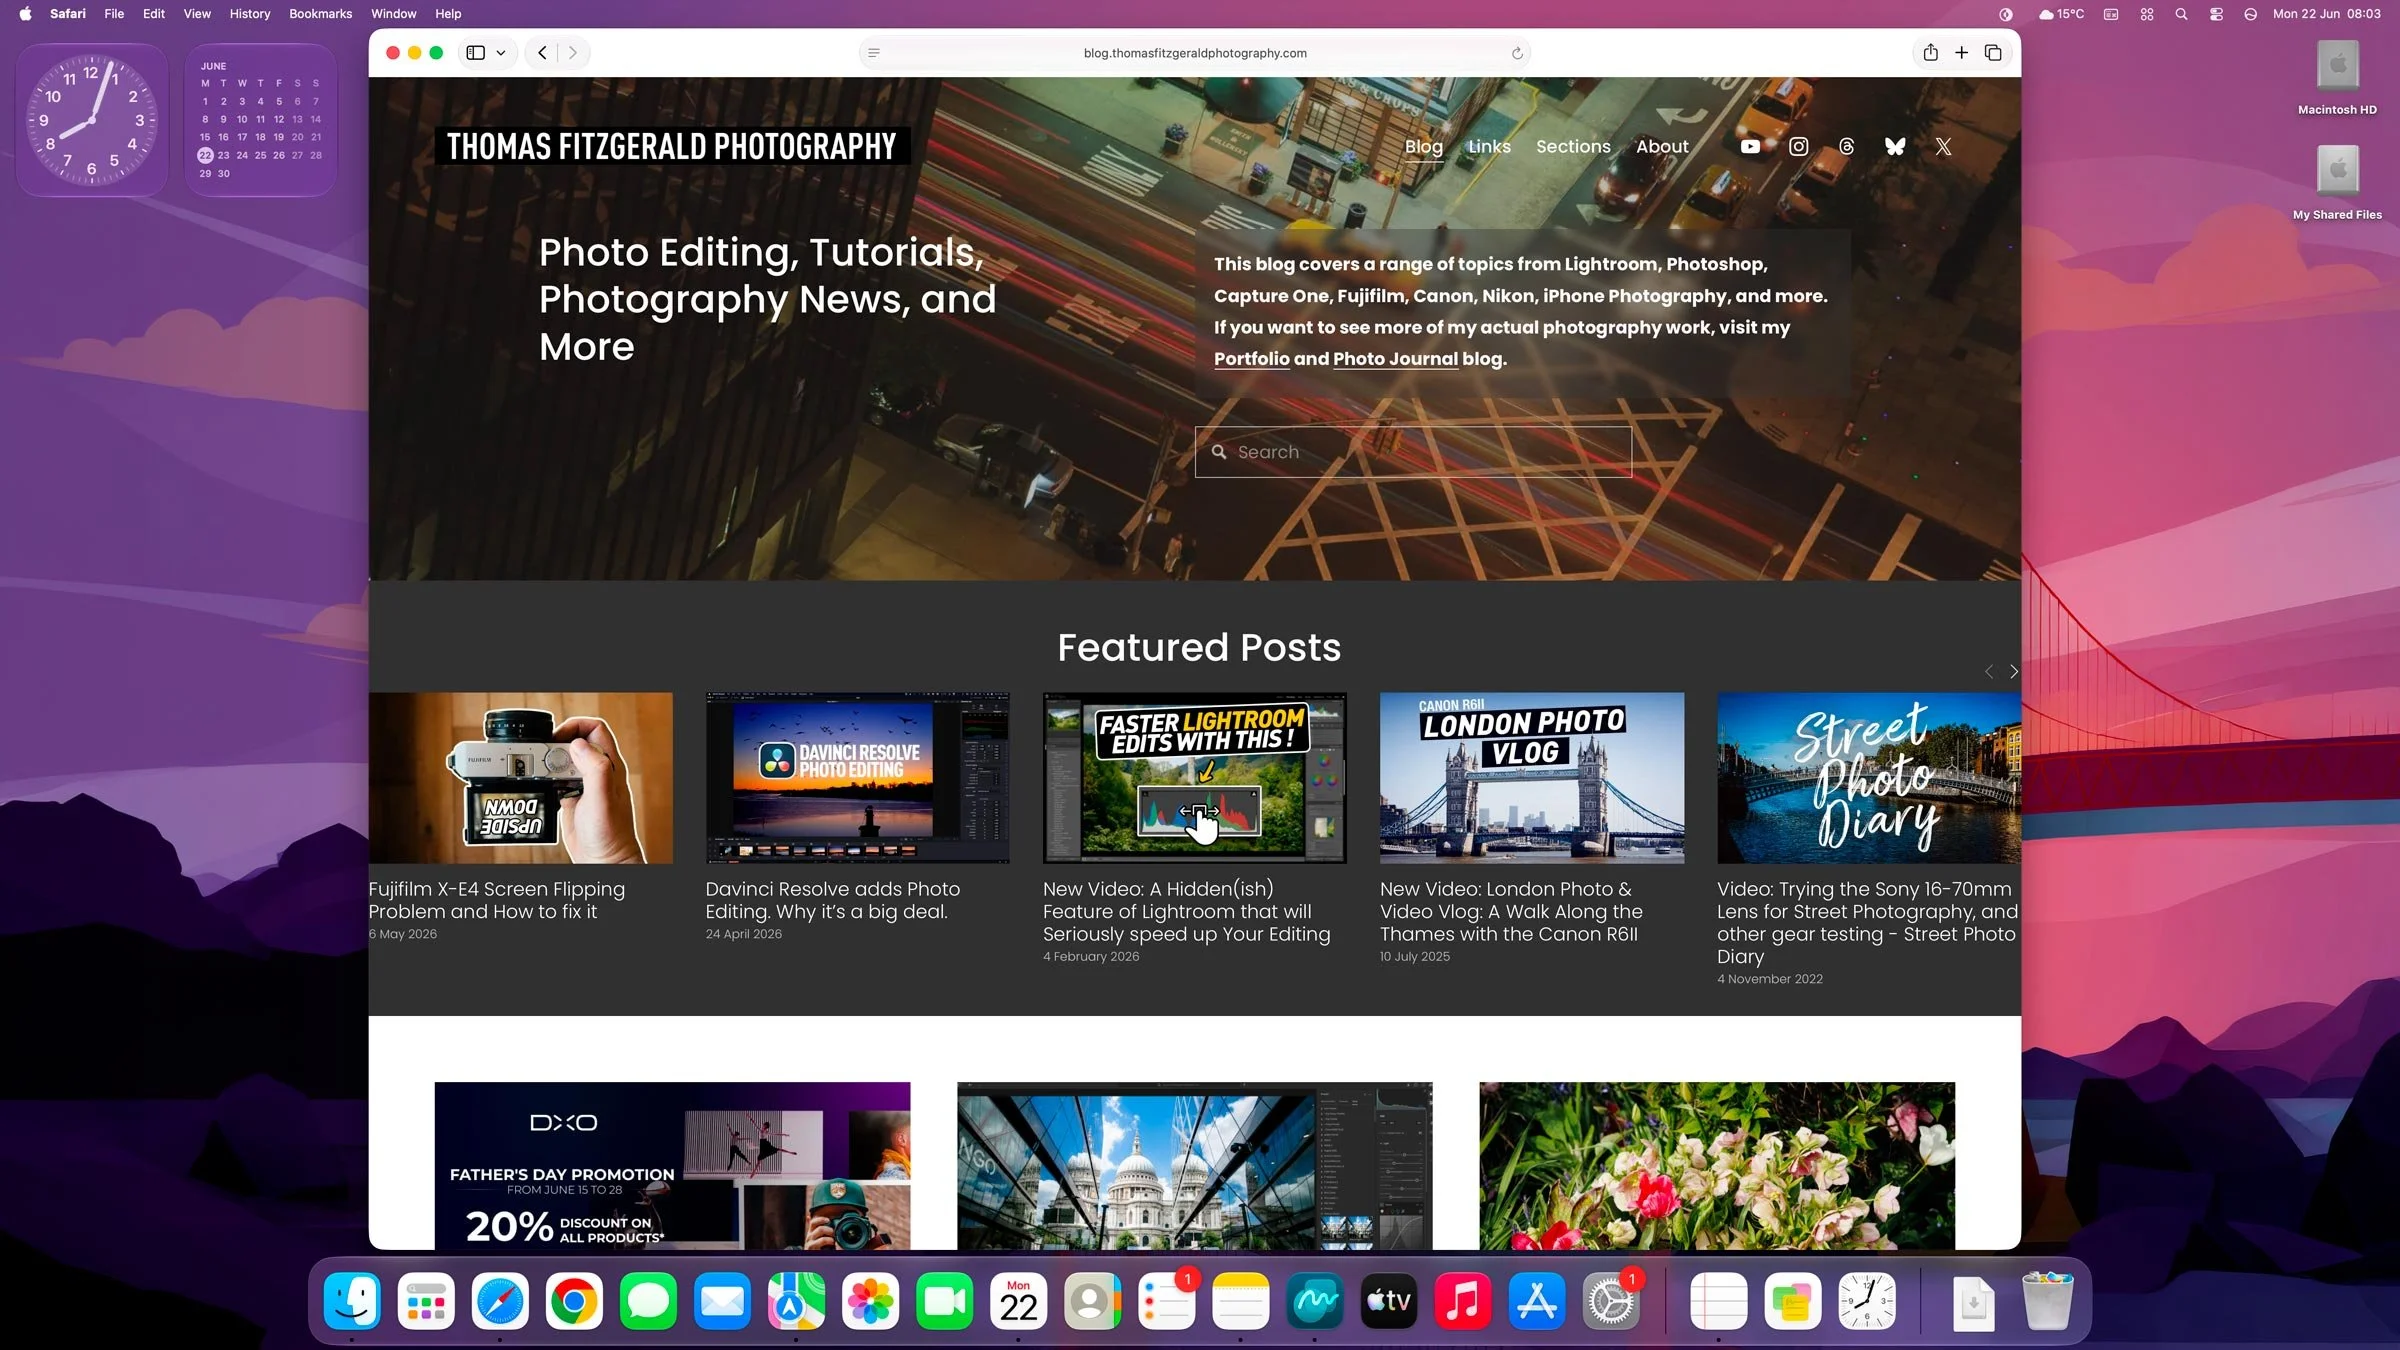Open the Reader/page menu icon in address bar
Screen dimensions: 2400x1350
click(874, 53)
